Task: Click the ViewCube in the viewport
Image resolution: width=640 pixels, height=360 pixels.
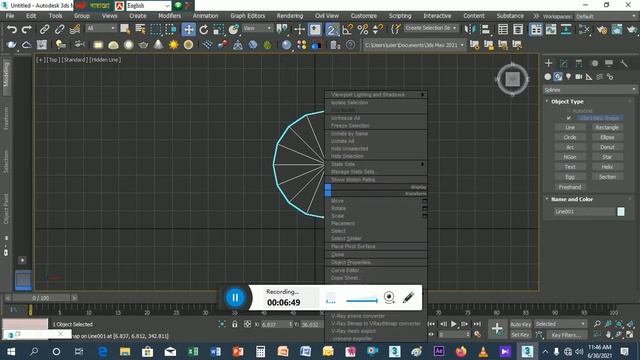Action: [x=513, y=79]
